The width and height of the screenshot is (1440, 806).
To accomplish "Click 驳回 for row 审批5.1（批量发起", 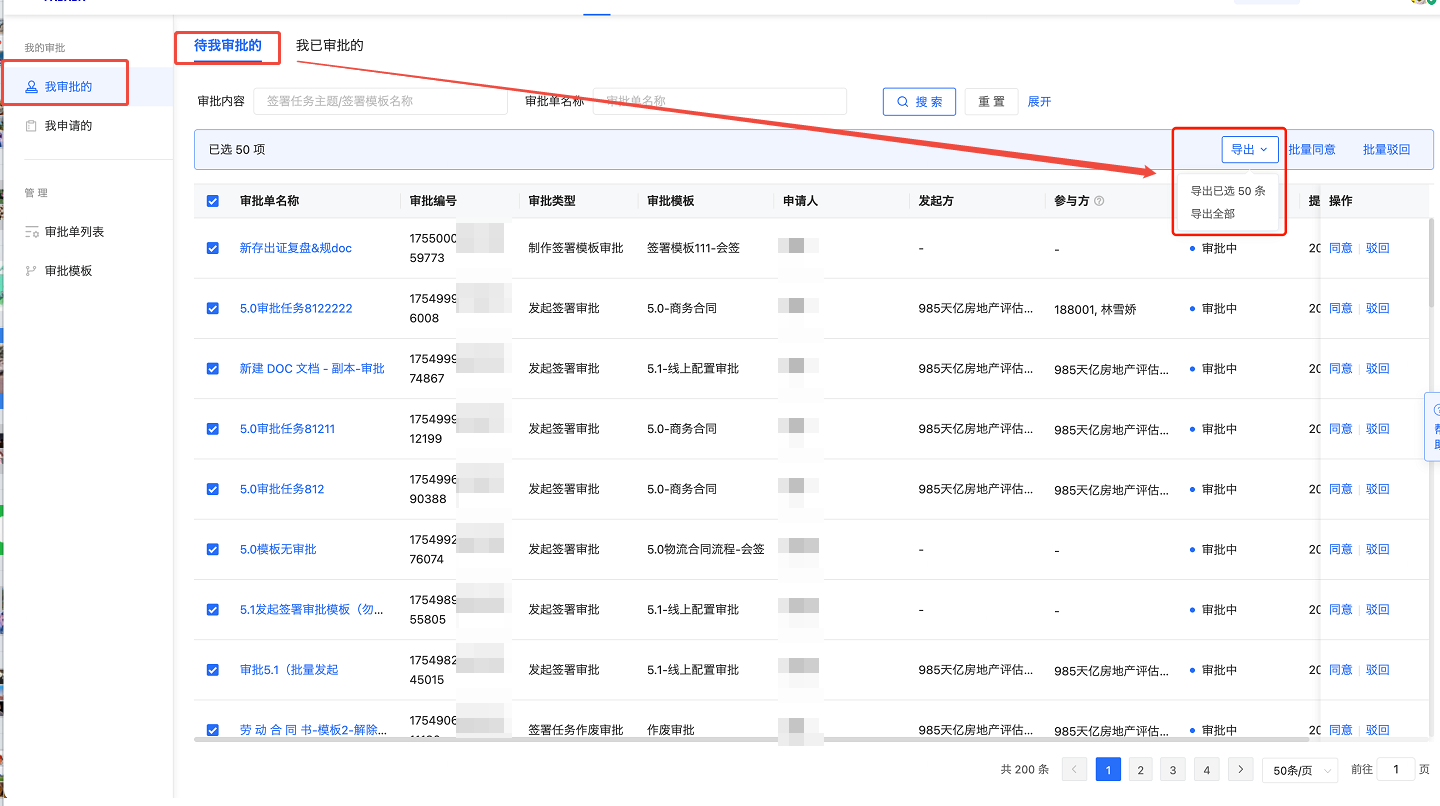I will [1378, 670].
